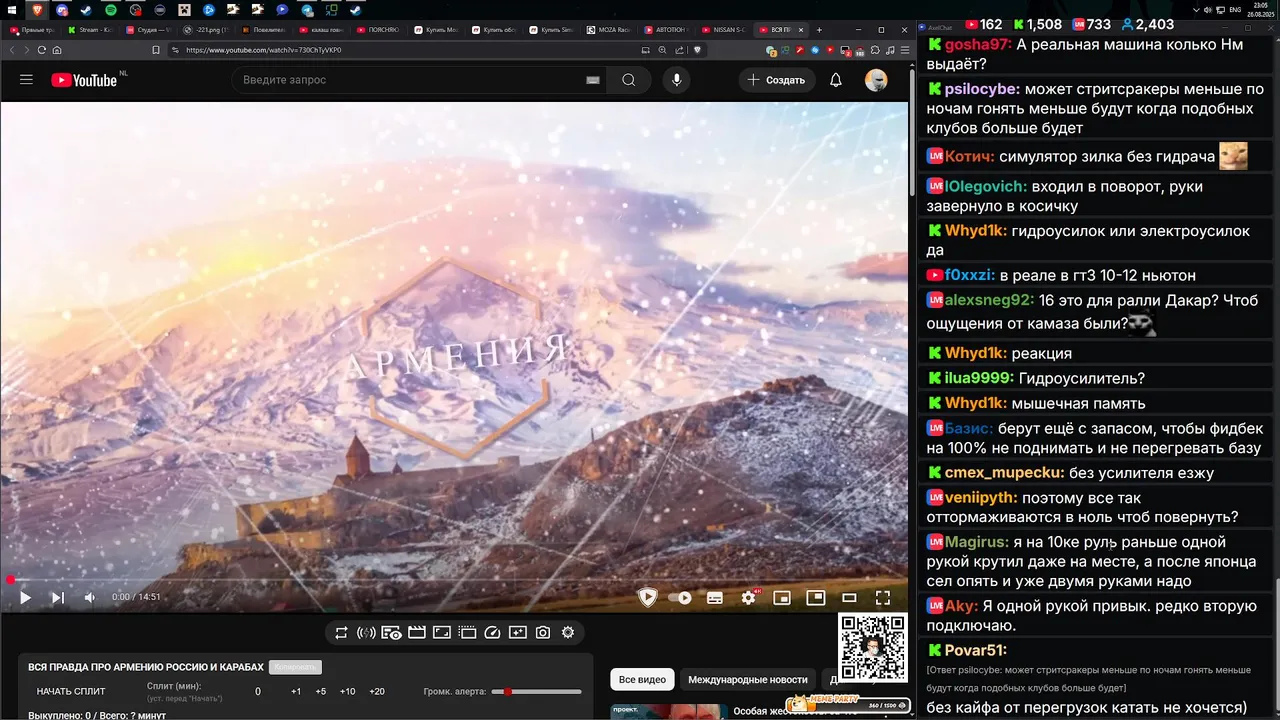Open the new tab plus button
1280x720 pixels.
[x=819, y=30]
